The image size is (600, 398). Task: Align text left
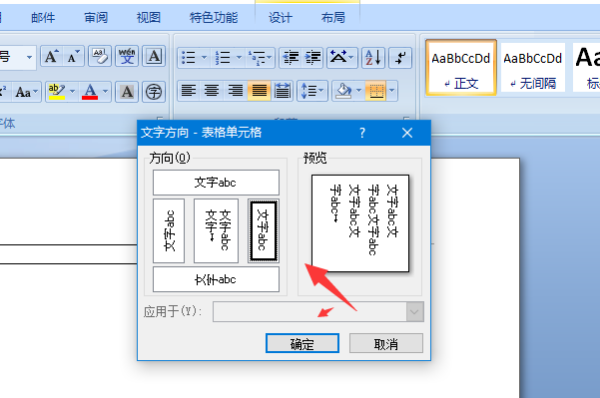(x=189, y=91)
